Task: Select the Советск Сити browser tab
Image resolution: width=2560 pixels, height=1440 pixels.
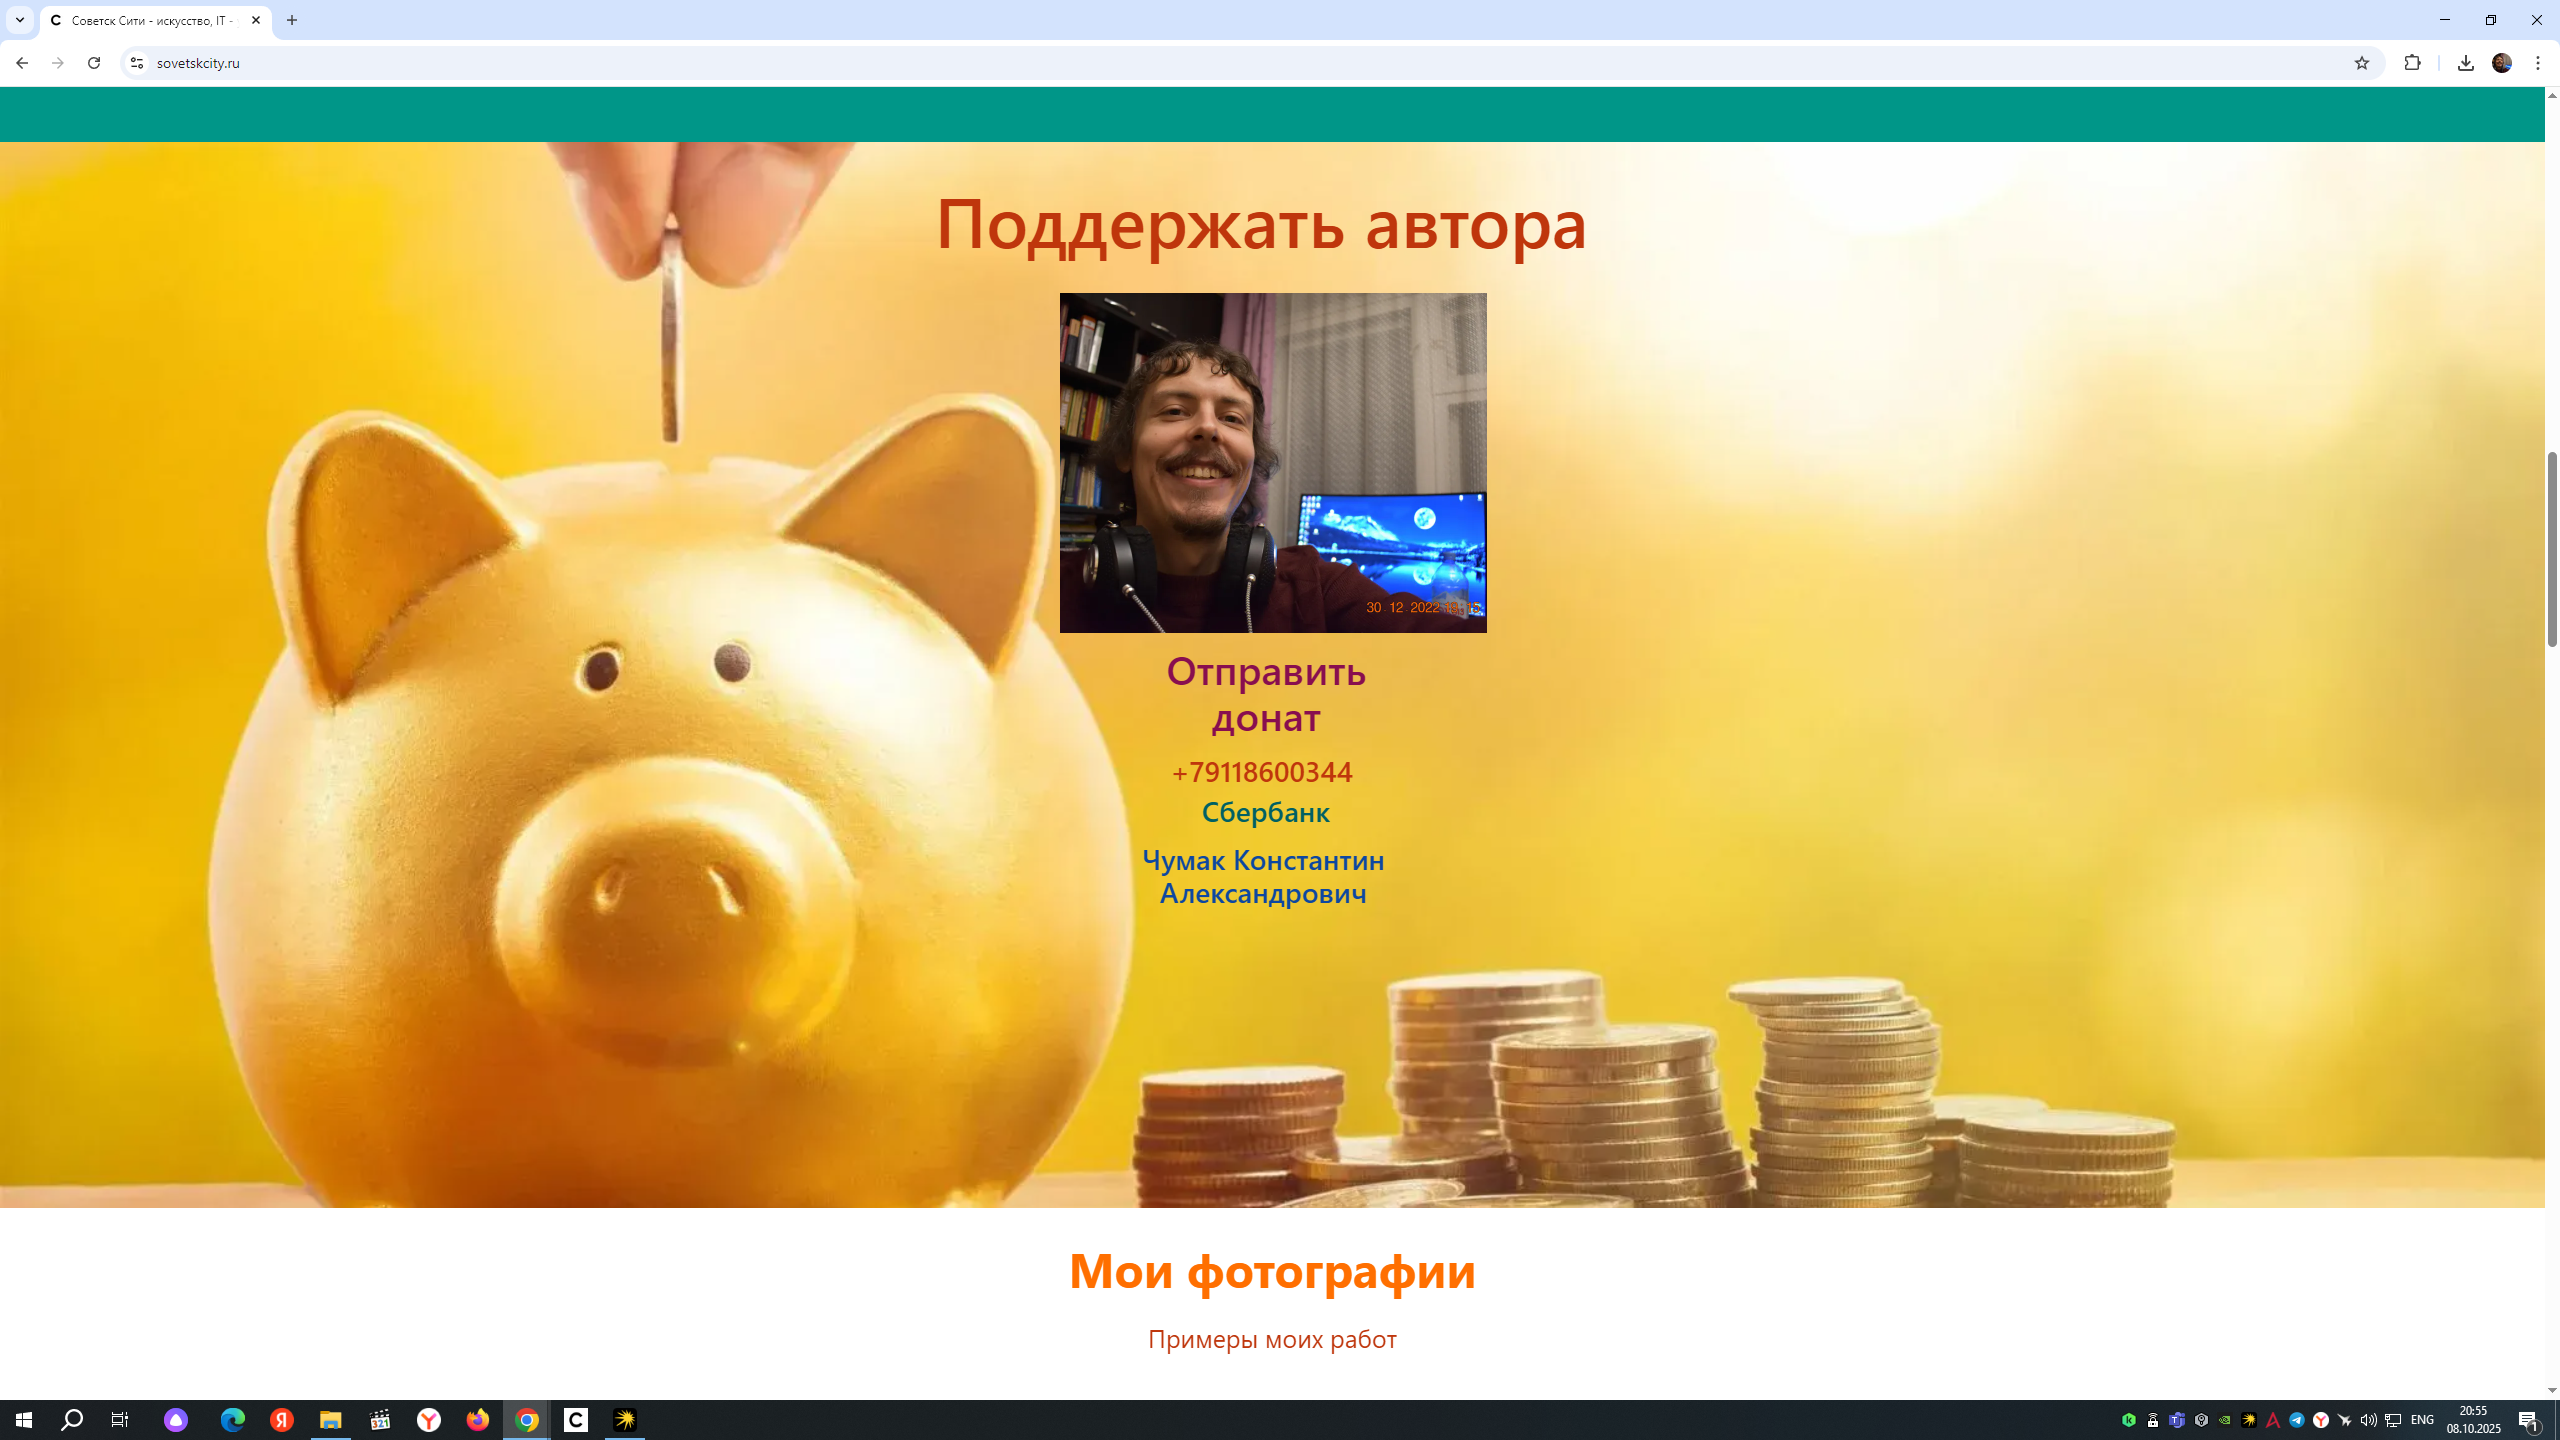Action: click(x=156, y=20)
